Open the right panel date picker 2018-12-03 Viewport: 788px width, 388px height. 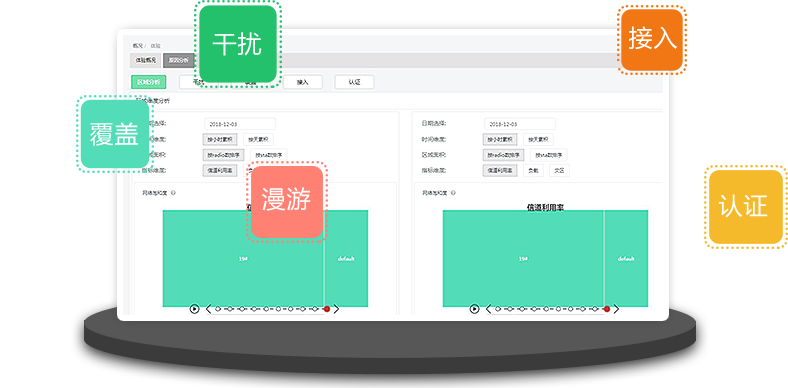(x=520, y=124)
